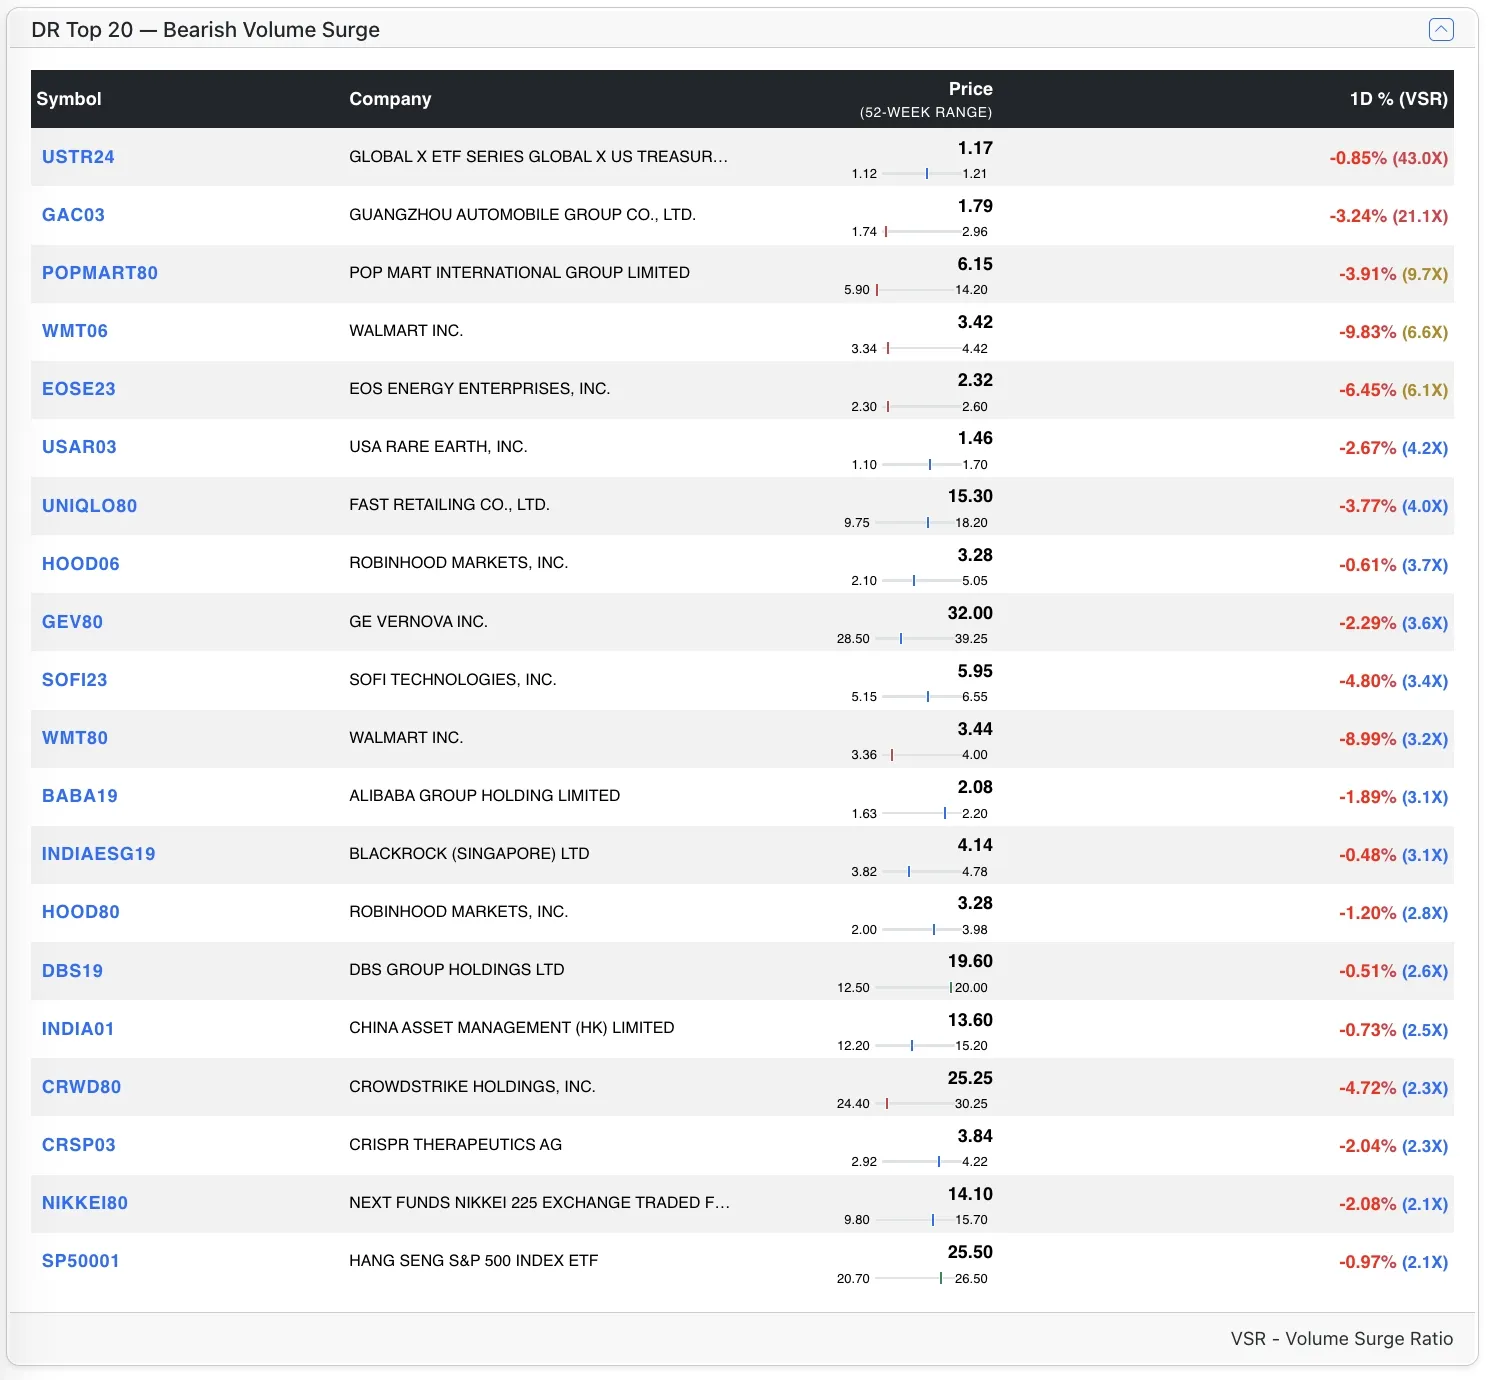Select company name CROWDSTRIKE HOLDINGS, INC.

(472, 1087)
